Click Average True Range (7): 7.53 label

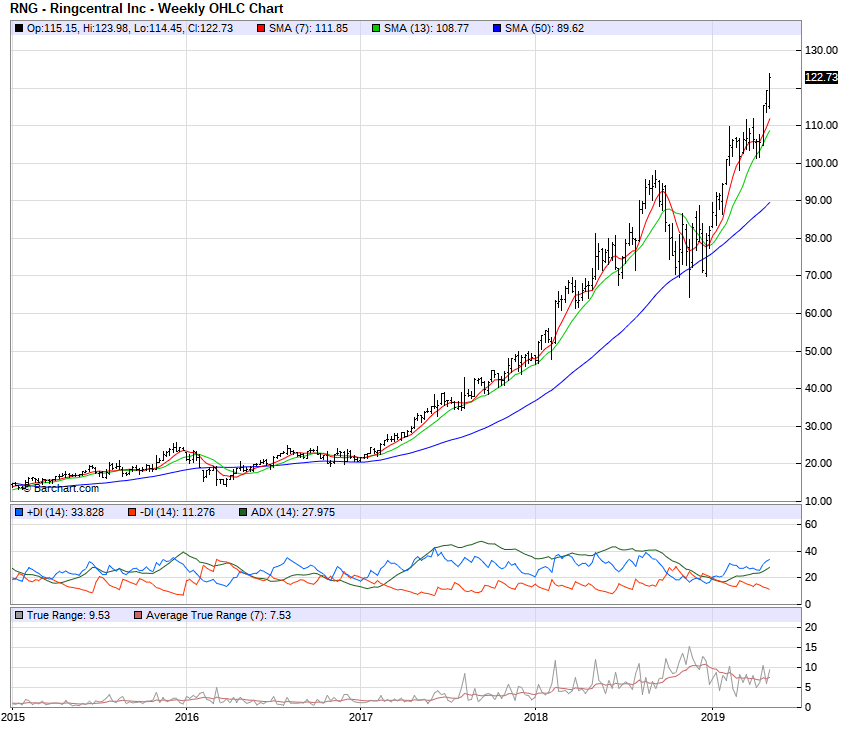218,615
